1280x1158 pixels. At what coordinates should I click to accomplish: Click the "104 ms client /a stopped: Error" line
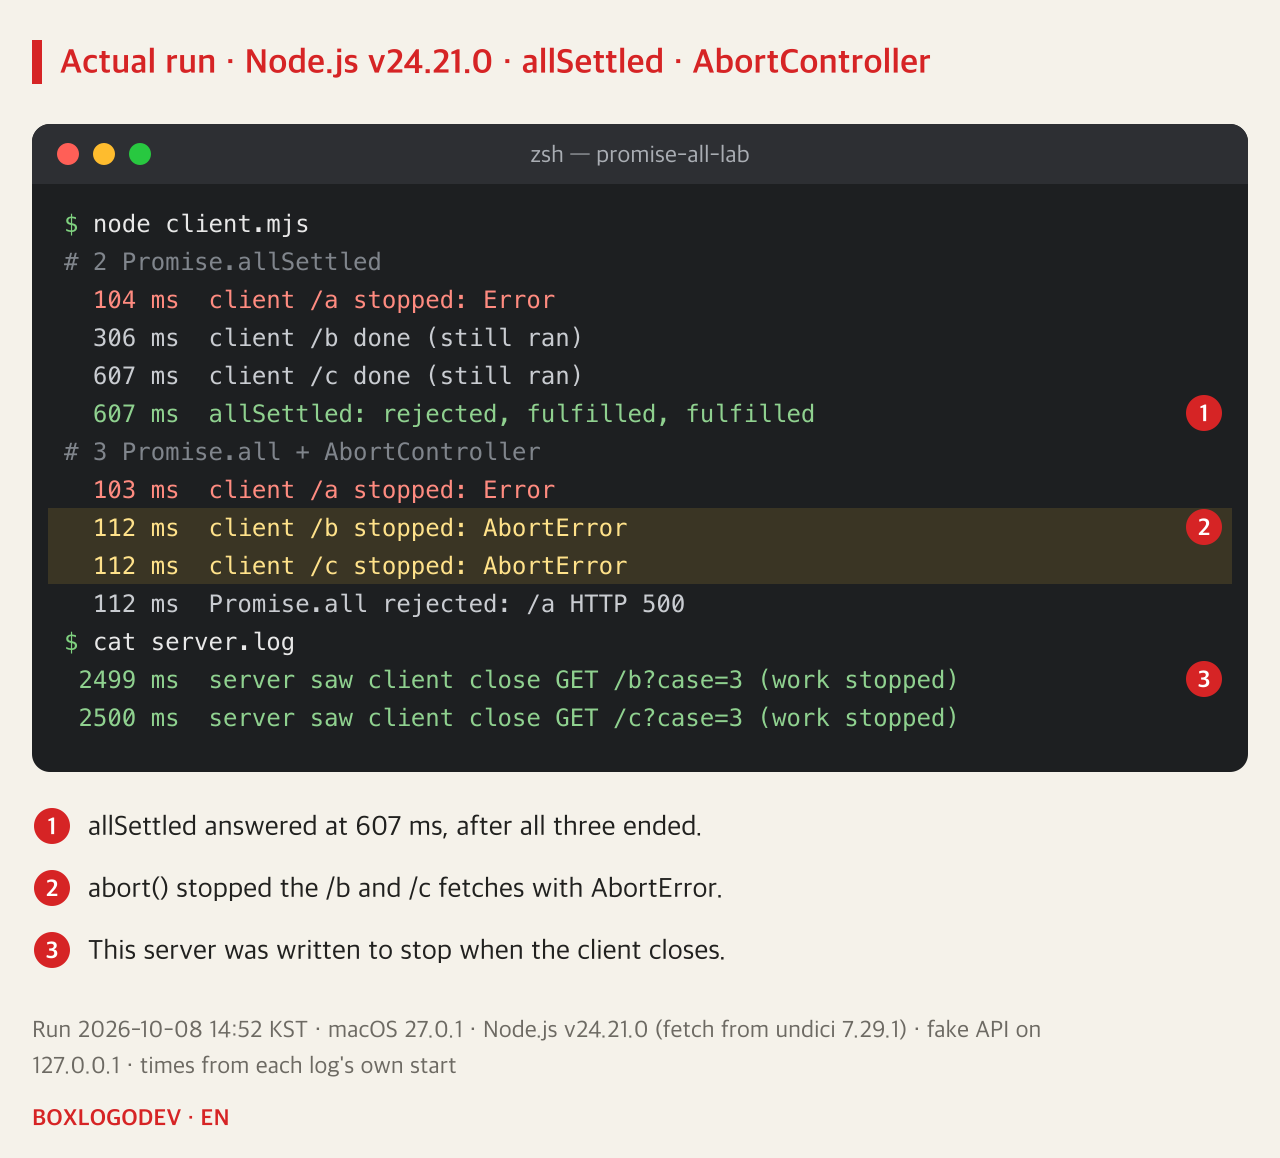(x=324, y=300)
